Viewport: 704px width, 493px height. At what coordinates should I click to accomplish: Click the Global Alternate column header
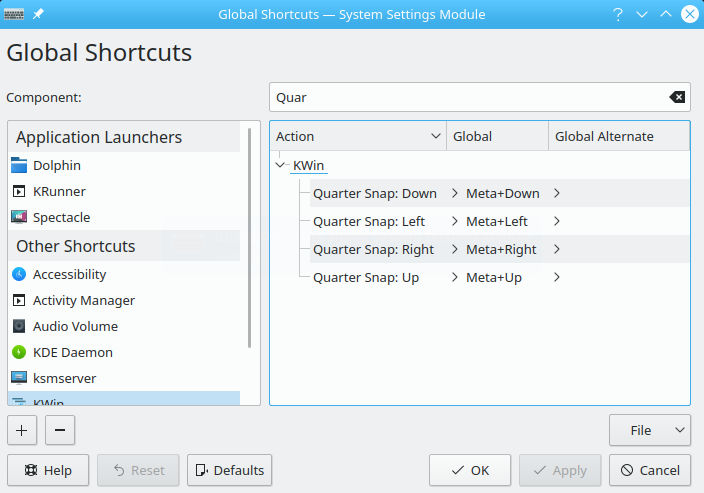[x=619, y=136]
